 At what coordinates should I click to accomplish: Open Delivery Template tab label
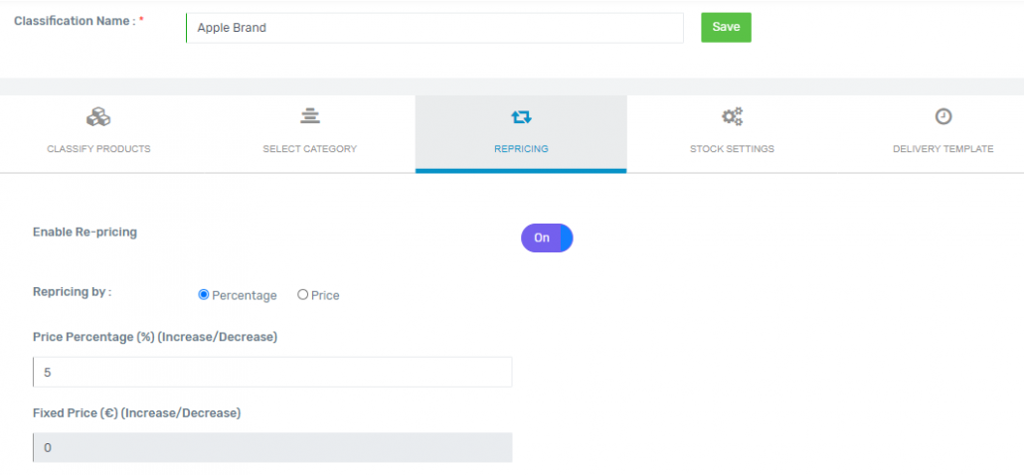click(x=943, y=149)
